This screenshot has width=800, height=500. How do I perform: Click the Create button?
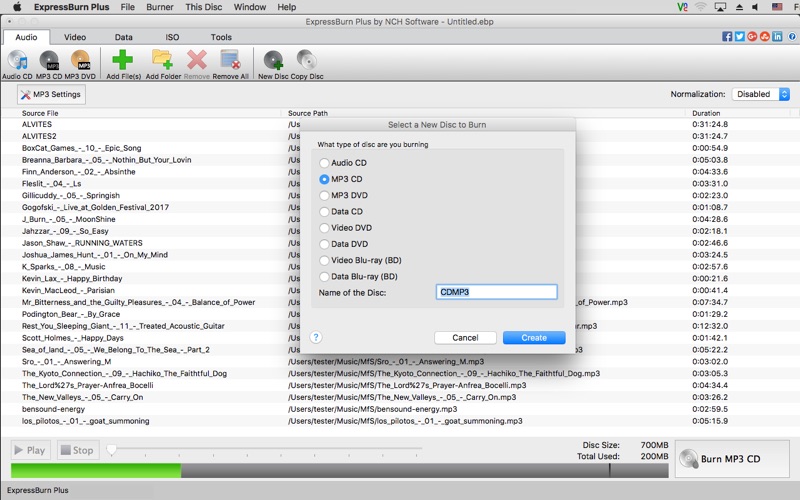(x=534, y=338)
